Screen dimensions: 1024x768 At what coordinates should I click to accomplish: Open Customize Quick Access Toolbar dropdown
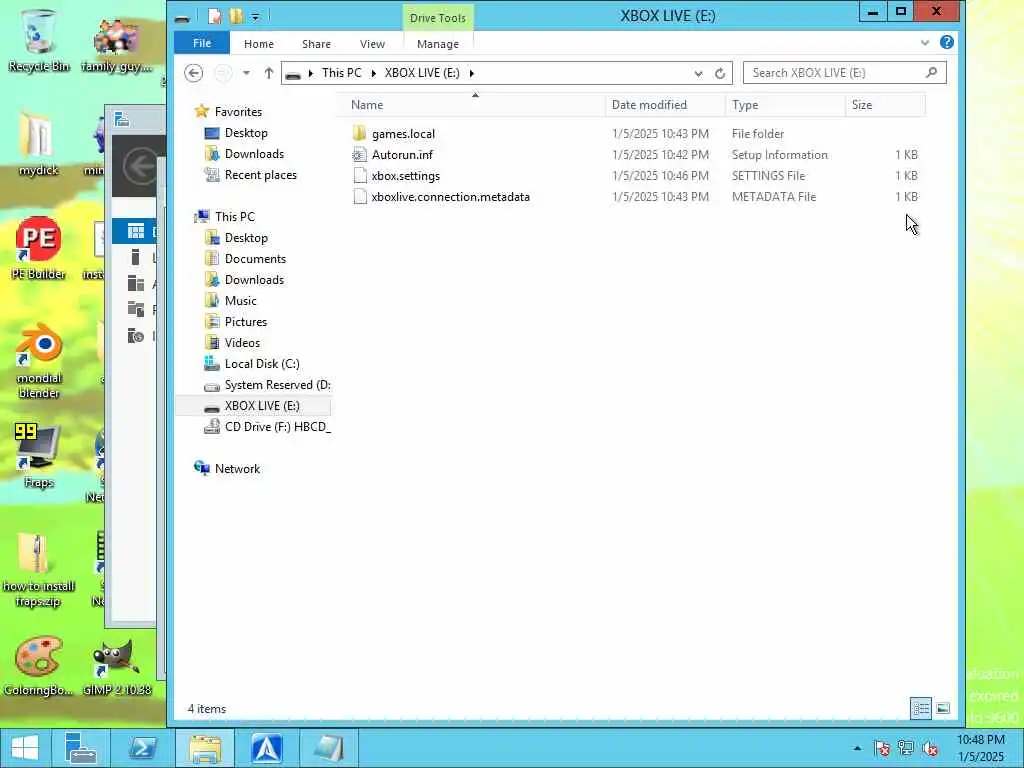pyautogui.click(x=255, y=16)
